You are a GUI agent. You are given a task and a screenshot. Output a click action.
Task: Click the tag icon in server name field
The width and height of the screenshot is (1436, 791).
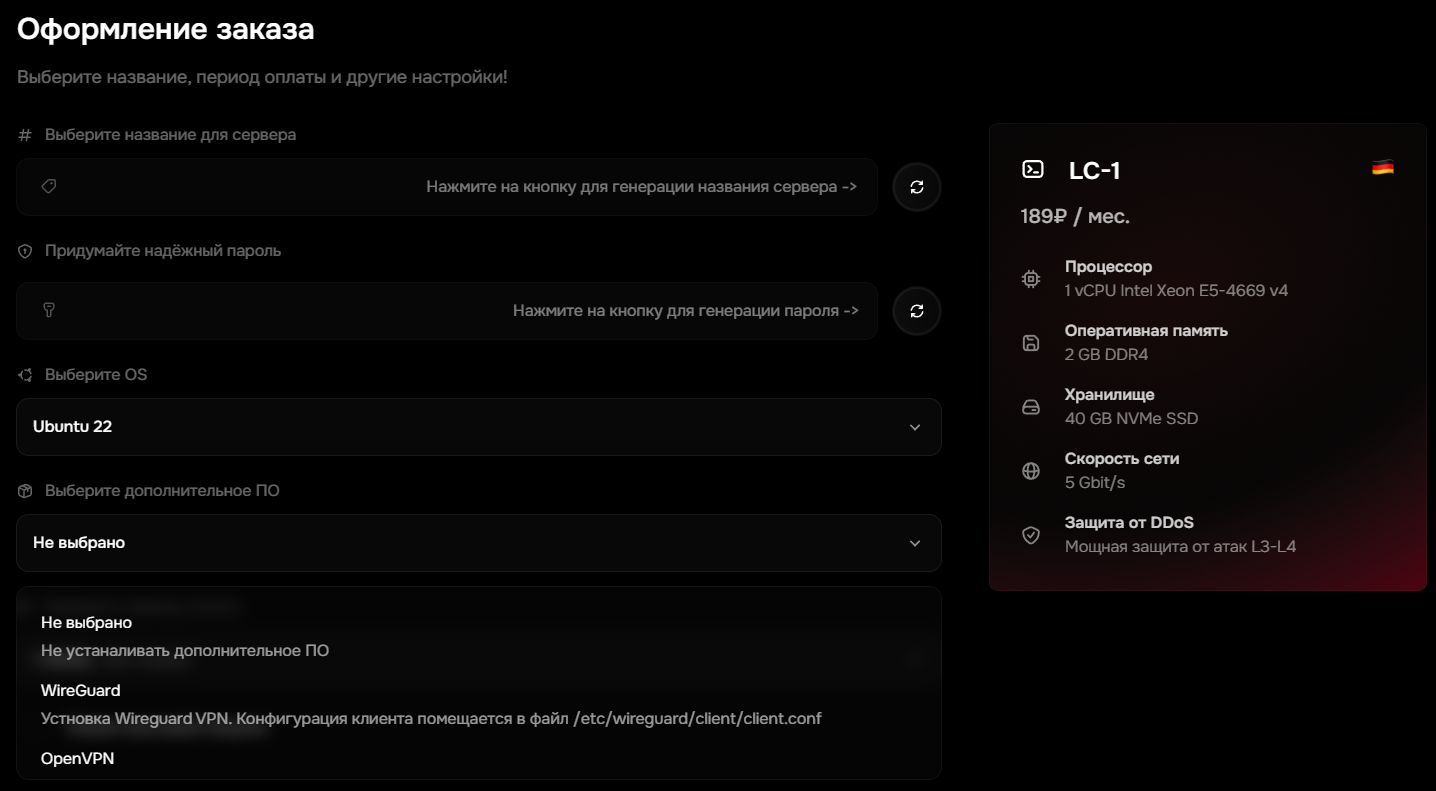48,187
